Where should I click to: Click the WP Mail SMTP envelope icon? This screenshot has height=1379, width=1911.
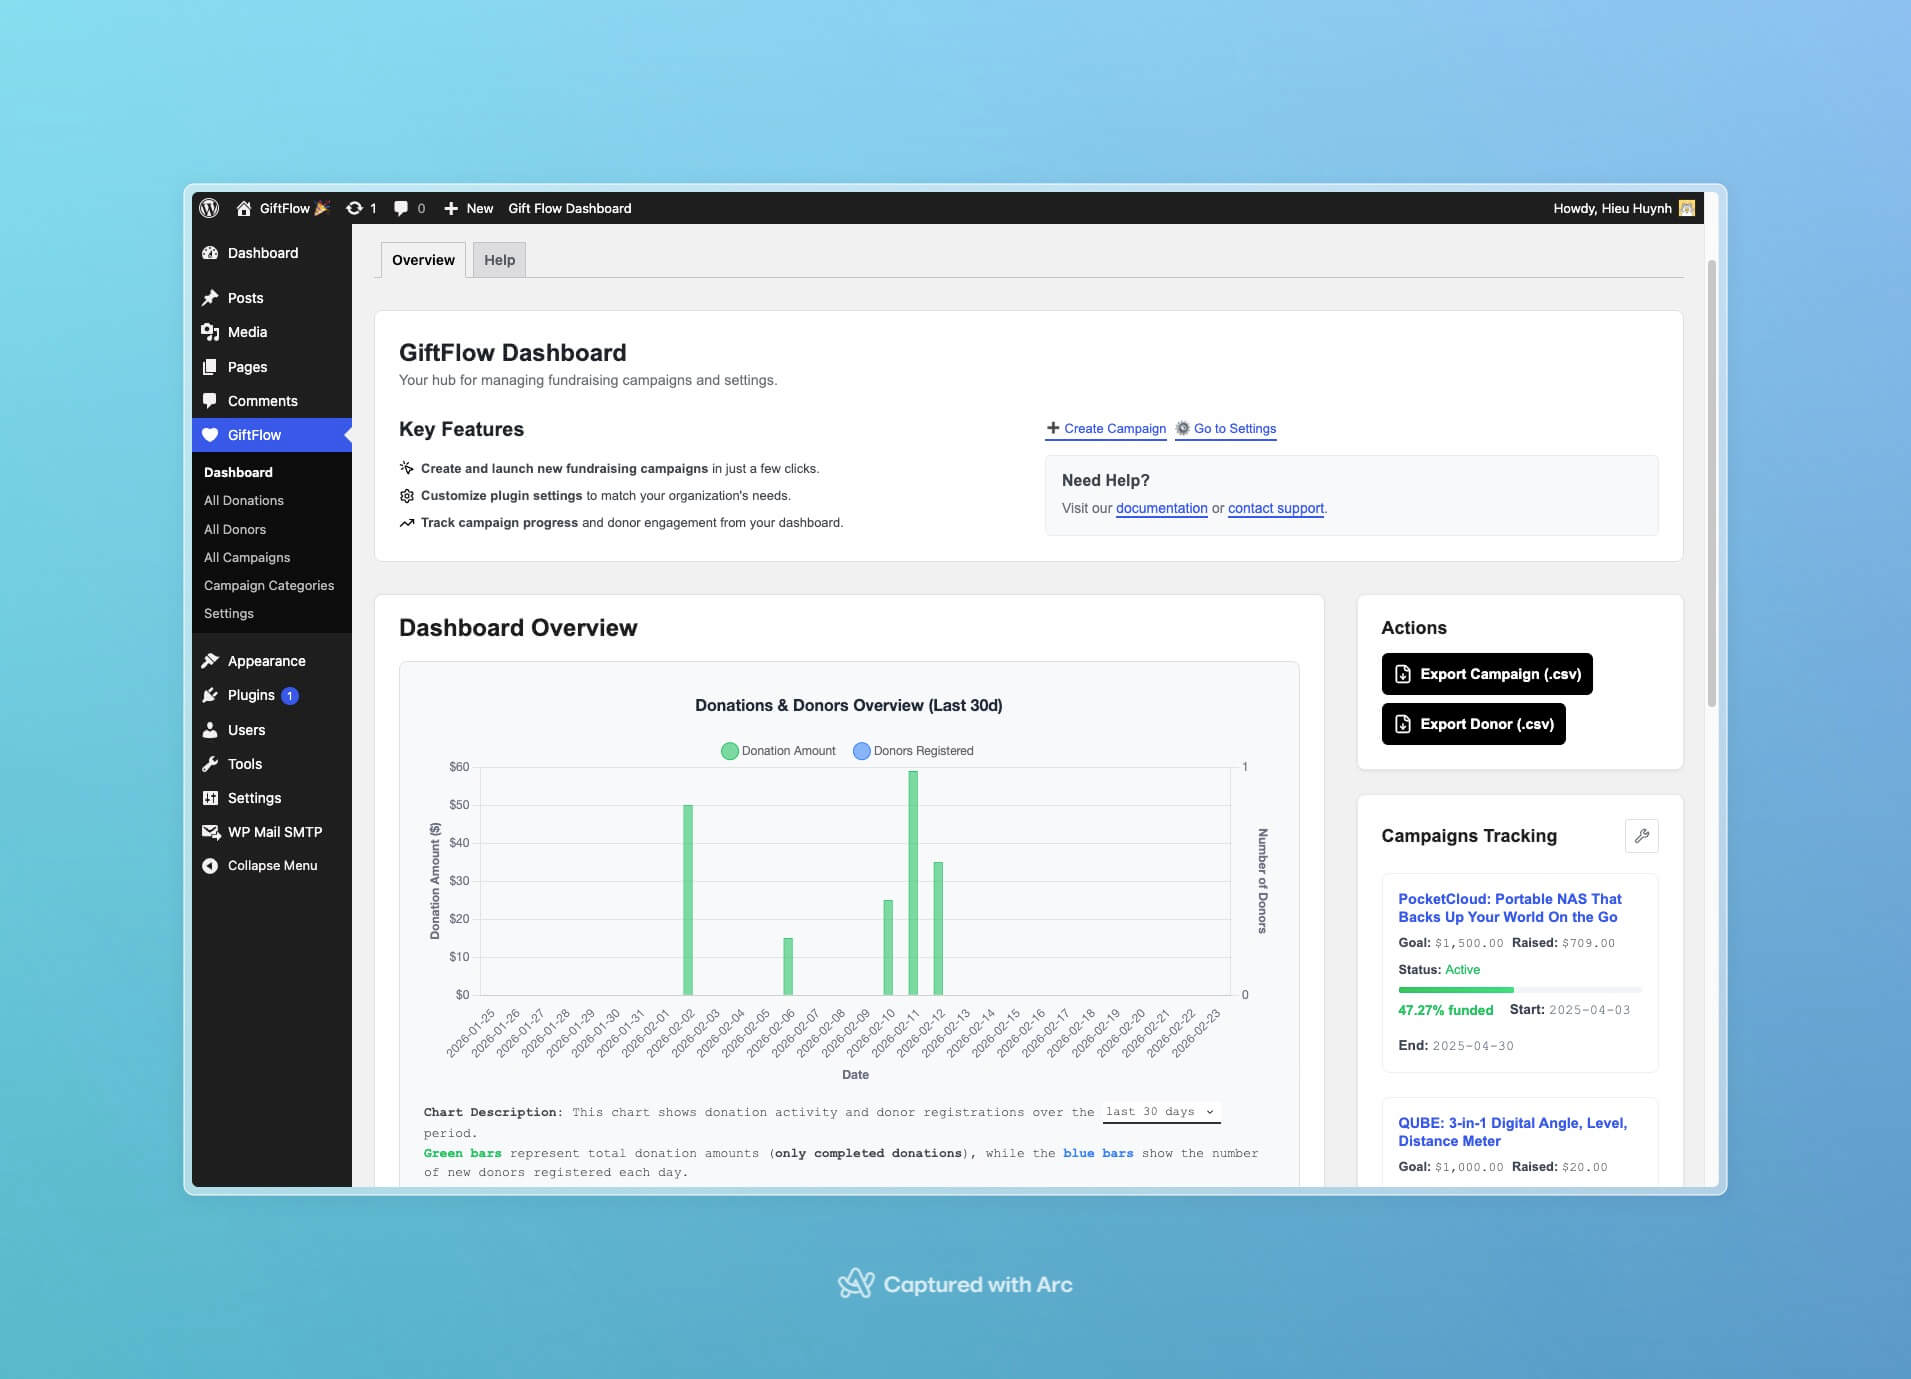point(210,832)
